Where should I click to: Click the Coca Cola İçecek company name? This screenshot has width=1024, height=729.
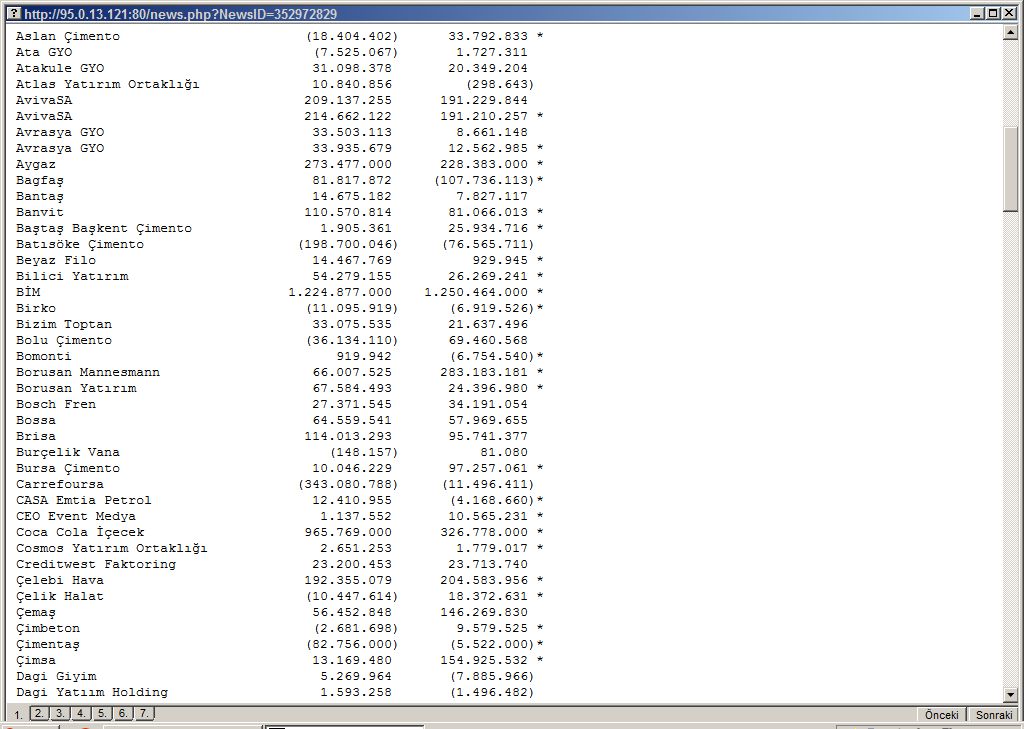point(80,532)
